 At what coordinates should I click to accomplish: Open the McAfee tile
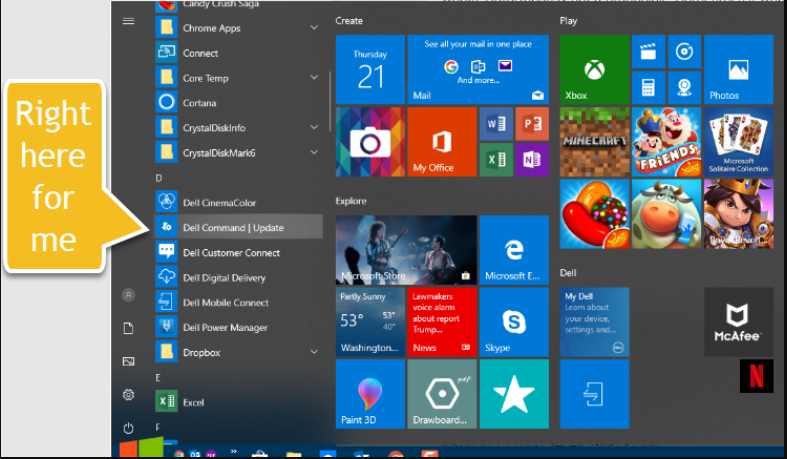click(x=738, y=322)
